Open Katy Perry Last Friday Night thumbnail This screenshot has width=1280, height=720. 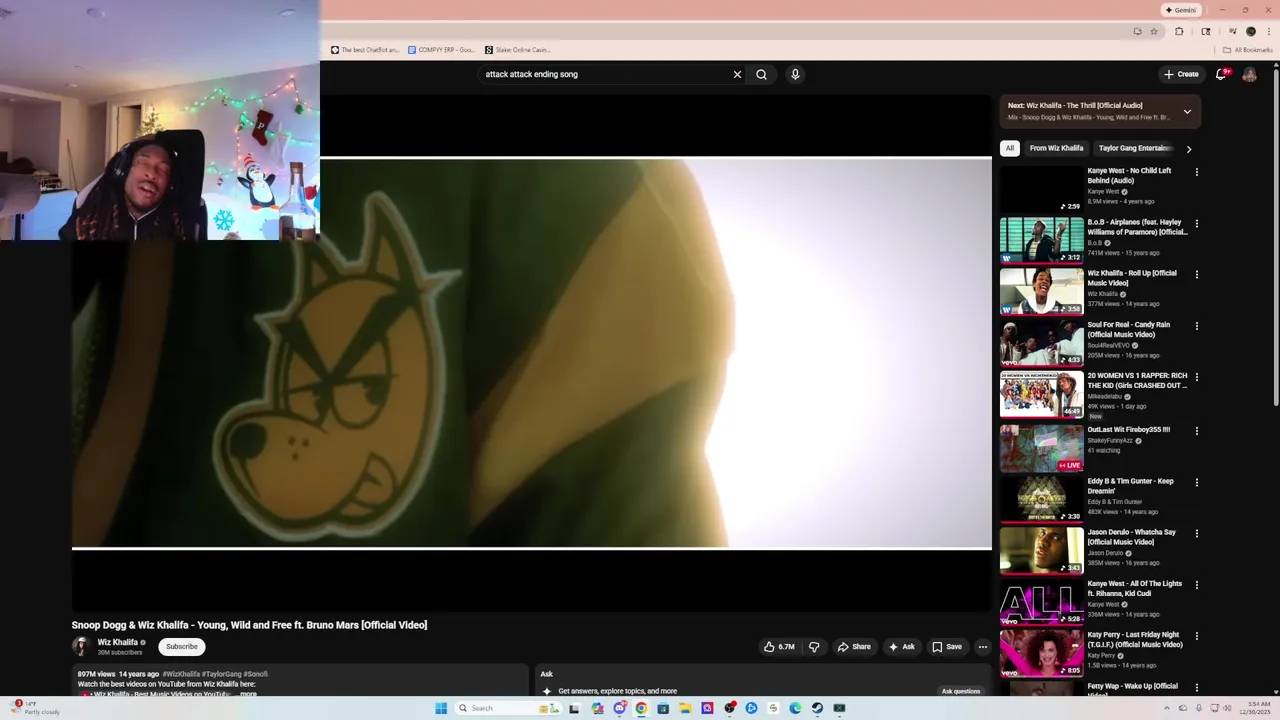tap(1041, 652)
